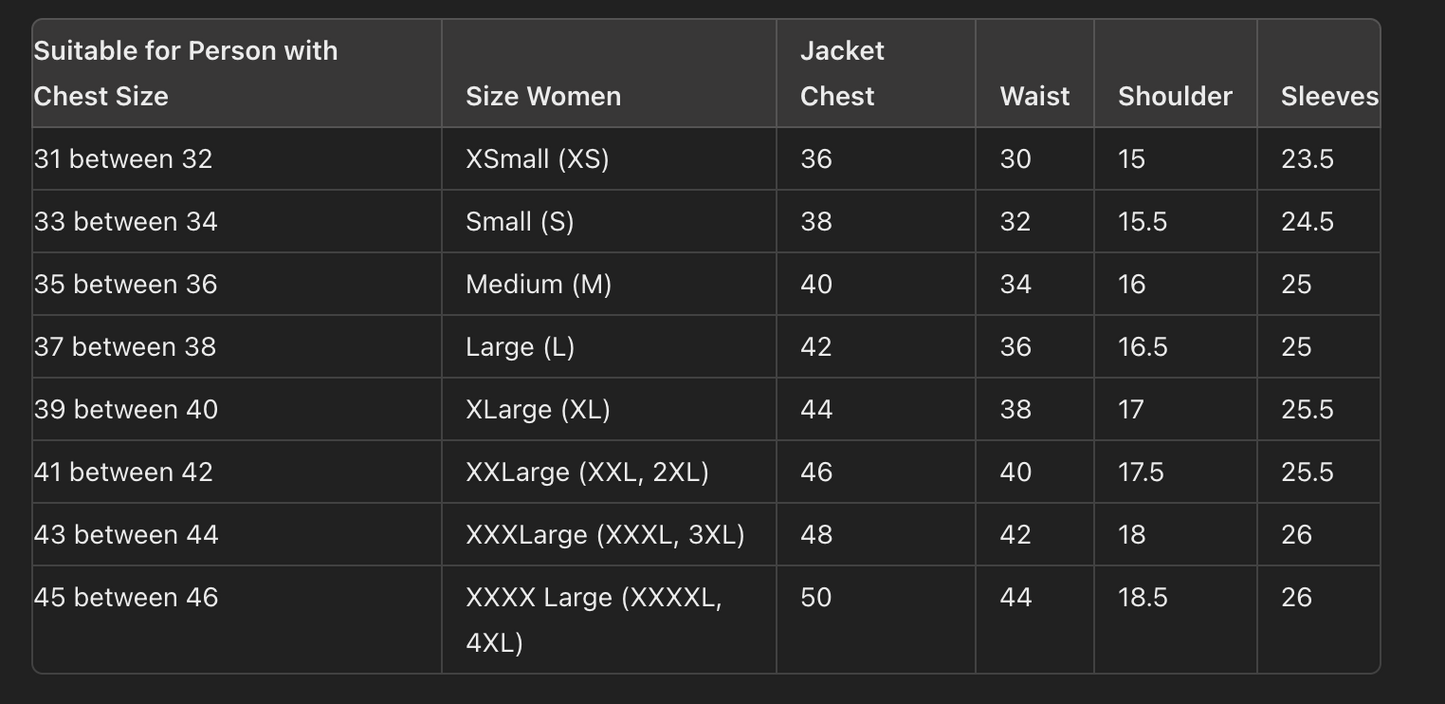Viewport: 1445px width, 704px height.
Task: Click the "31 between 32" chest size cell
Action: [123, 159]
